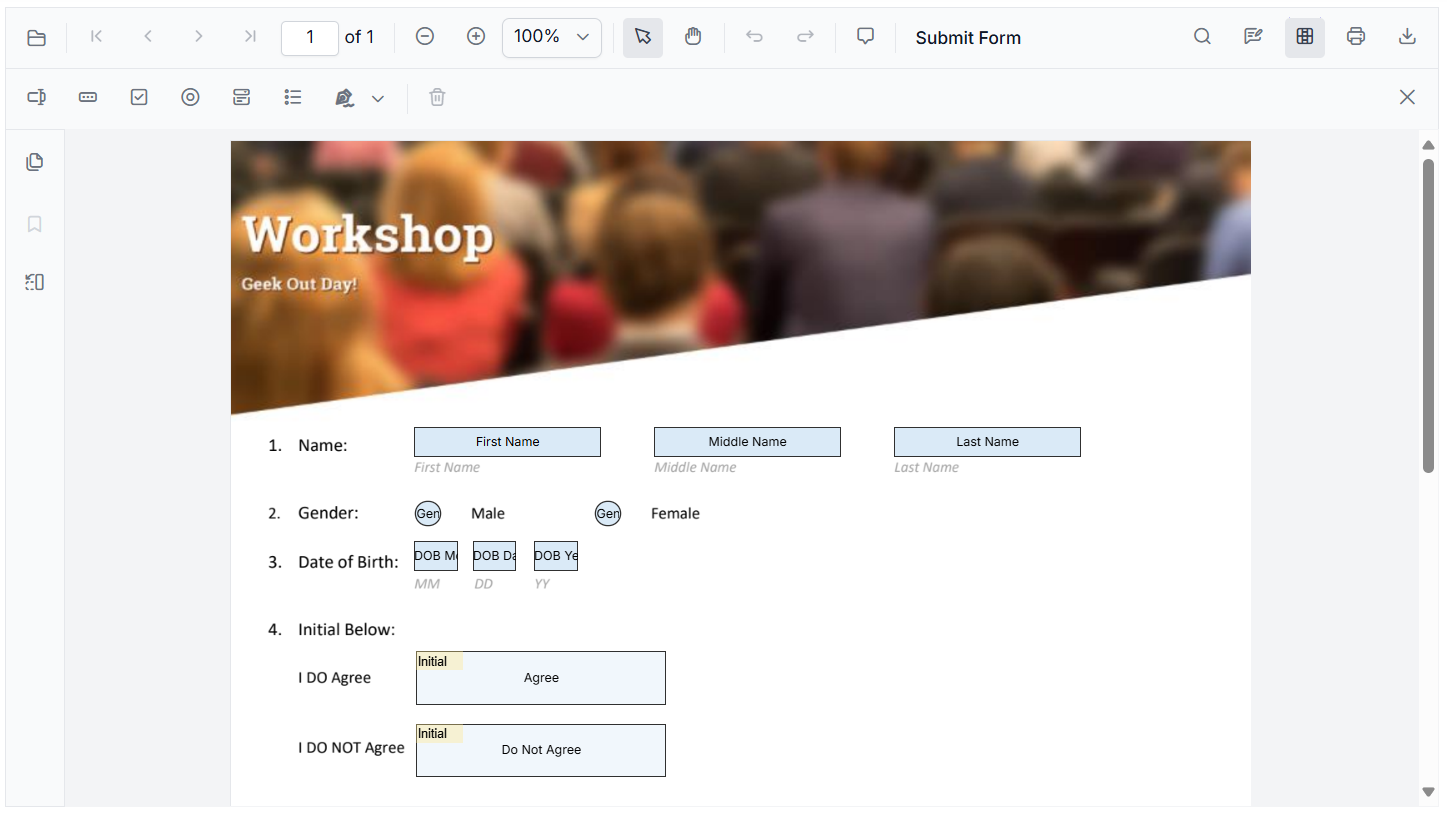Viewport: 1447px width, 813px height.
Task: Close the form designer toolbar
Action: tap(1407, 97)
